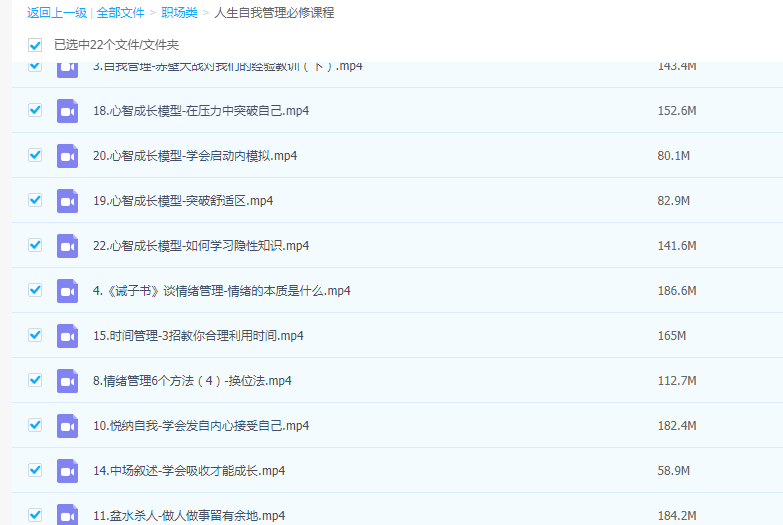783x525 pixels.
Task: Go back via 返回上一级 link
Action: 56,13
